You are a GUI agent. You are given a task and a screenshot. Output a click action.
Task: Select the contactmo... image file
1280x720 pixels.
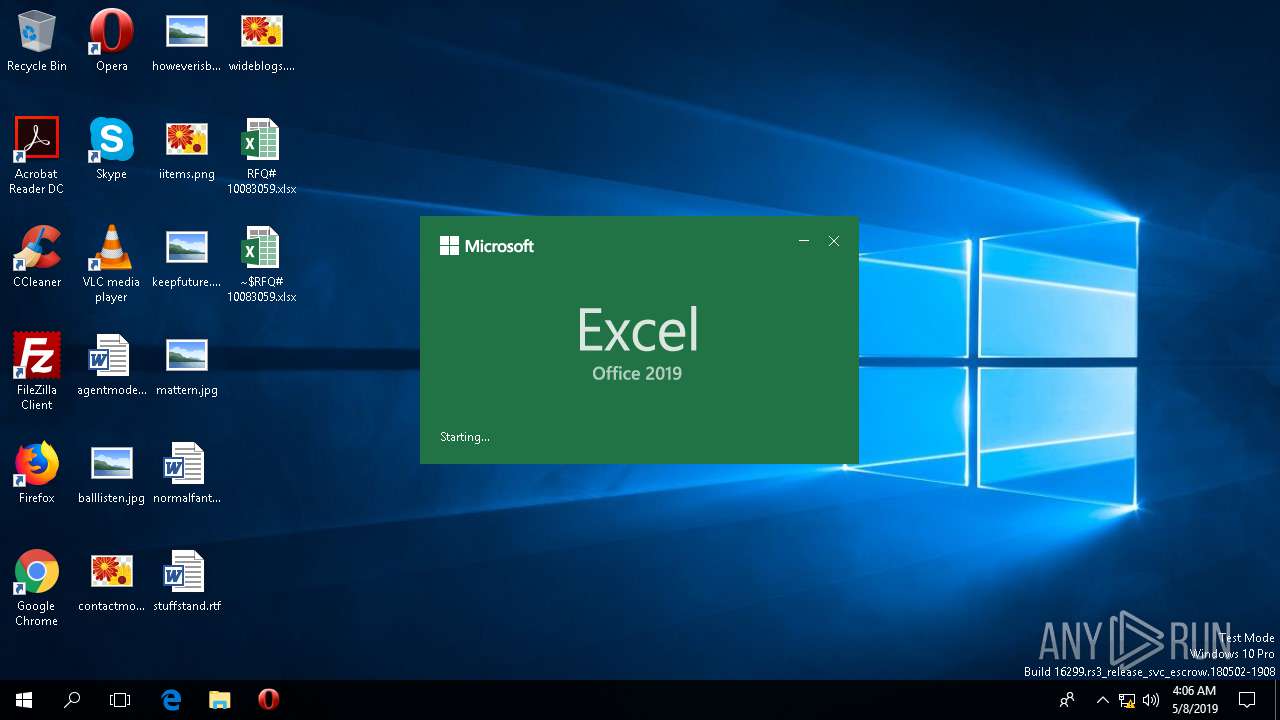111,582
